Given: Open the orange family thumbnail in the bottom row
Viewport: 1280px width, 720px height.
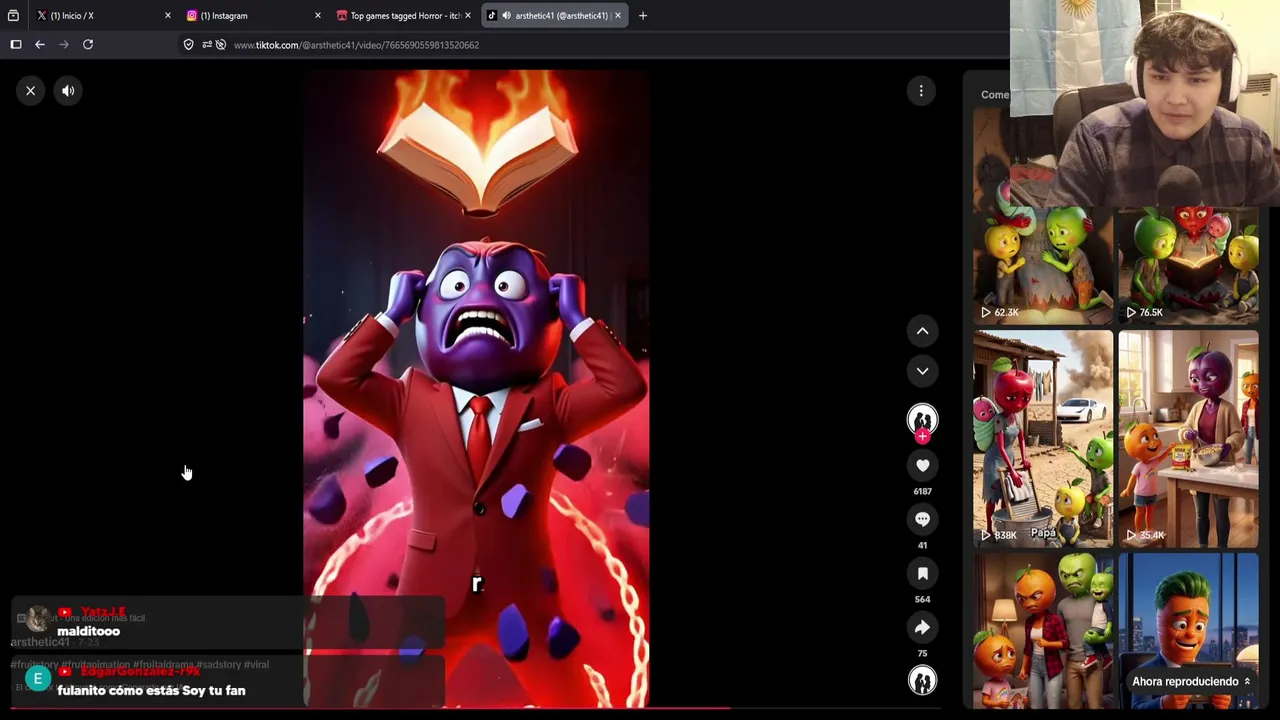Looking at the screenshot, I should [x=1043, y=631].
